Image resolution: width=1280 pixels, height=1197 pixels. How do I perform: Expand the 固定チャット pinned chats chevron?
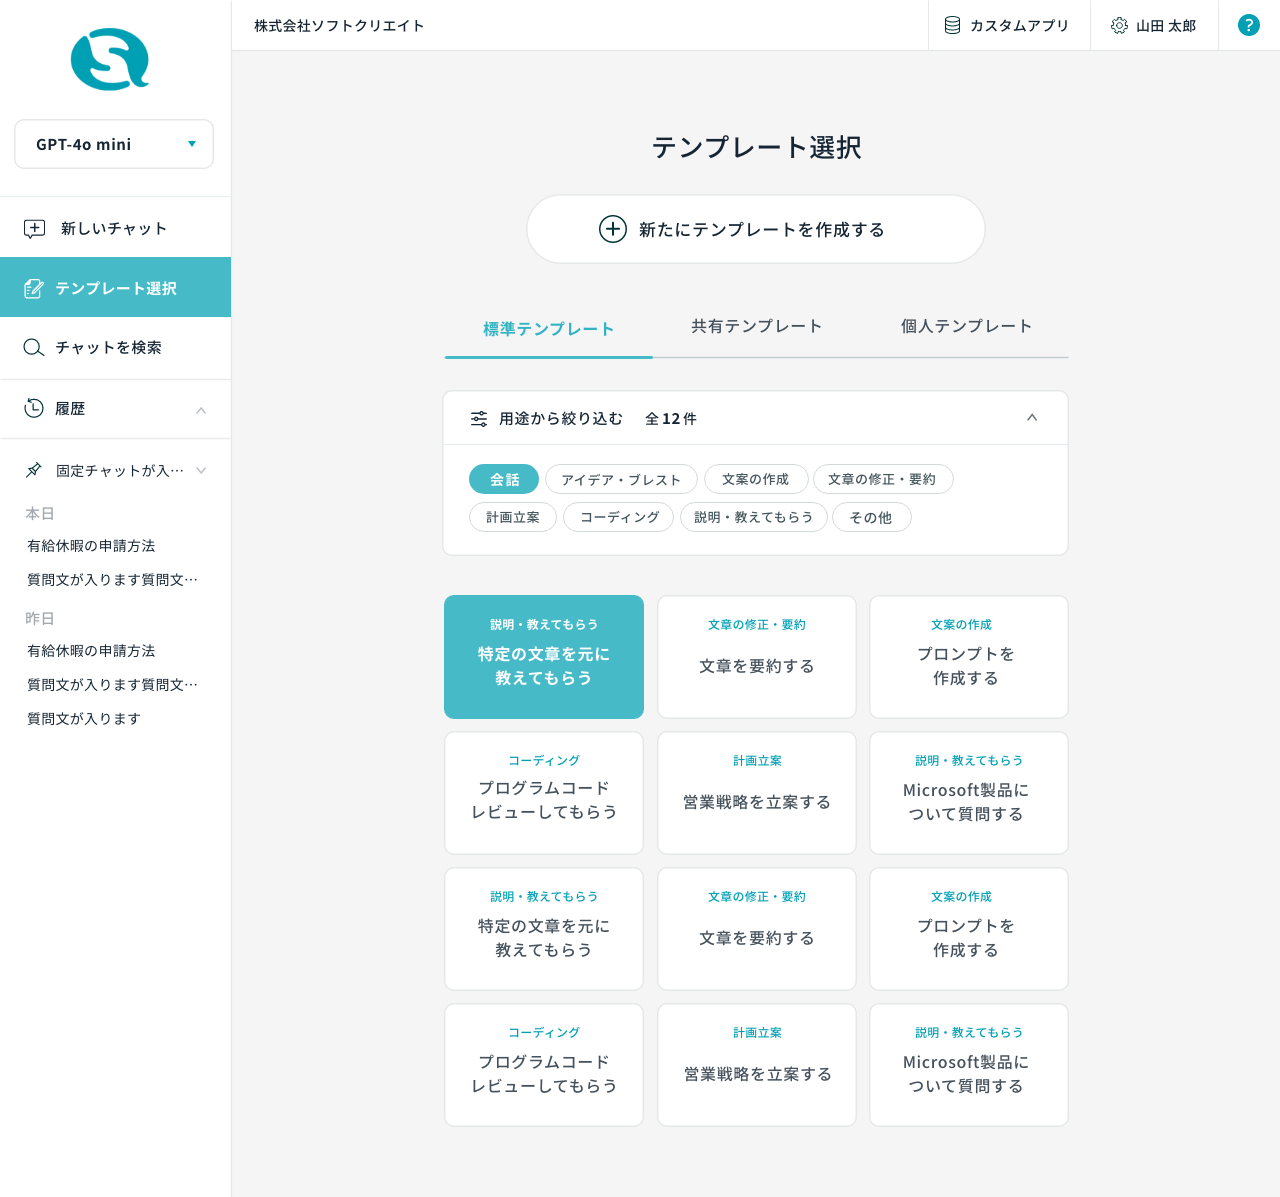(x=201, y=470)
